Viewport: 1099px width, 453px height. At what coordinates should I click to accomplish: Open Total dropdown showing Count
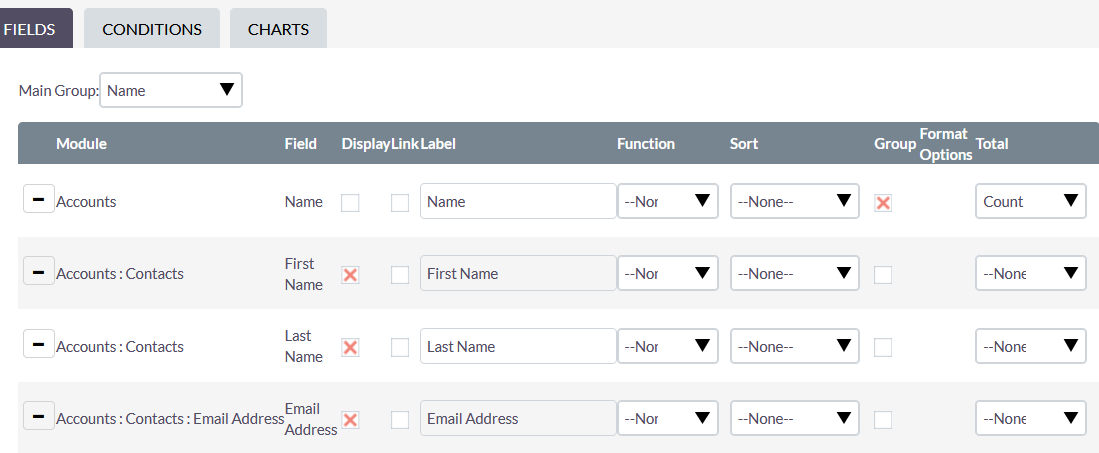(1030, 201)
